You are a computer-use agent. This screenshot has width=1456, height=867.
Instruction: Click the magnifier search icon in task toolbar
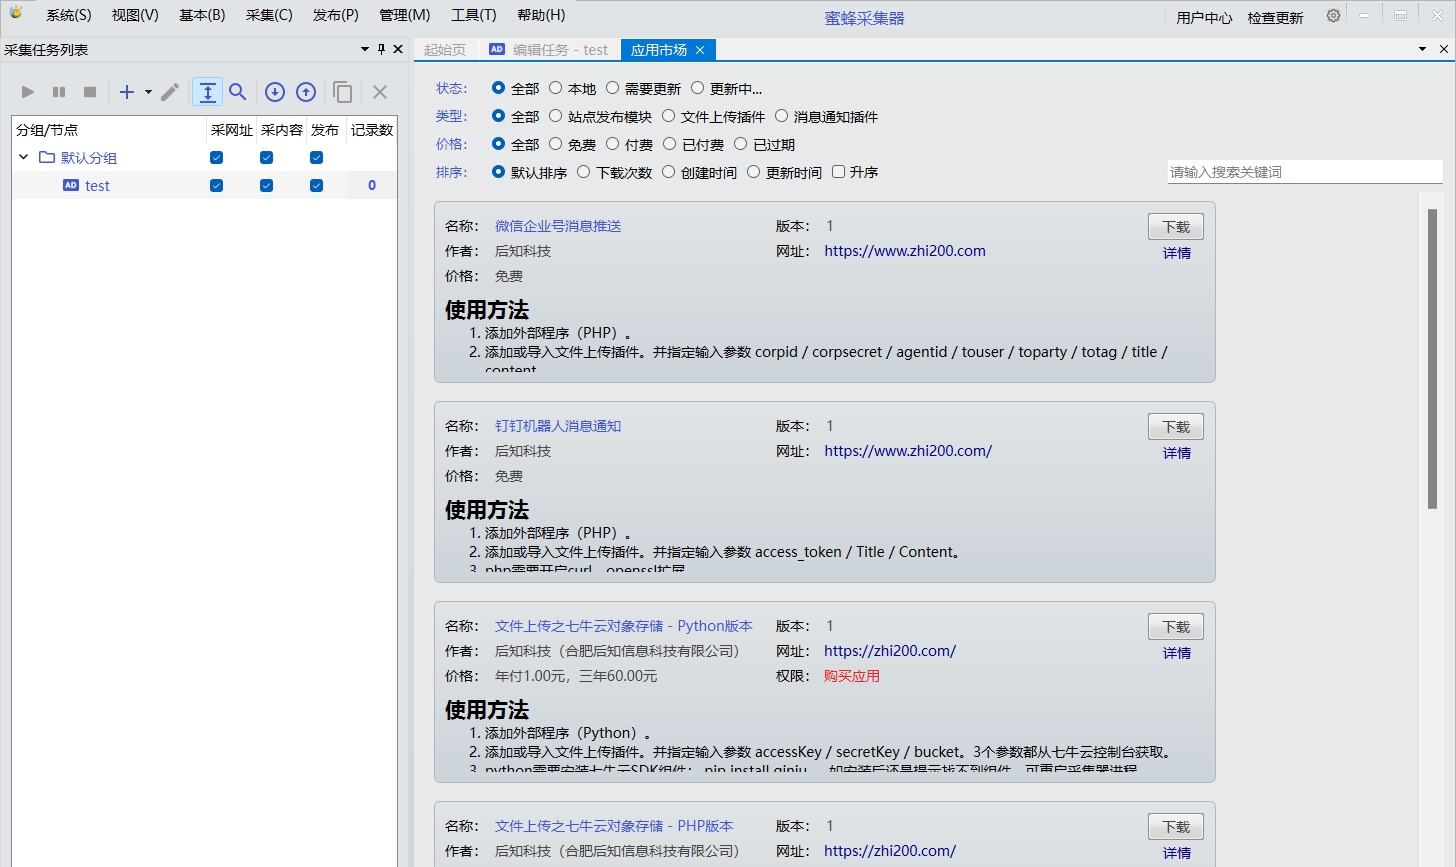pos(238,92)
